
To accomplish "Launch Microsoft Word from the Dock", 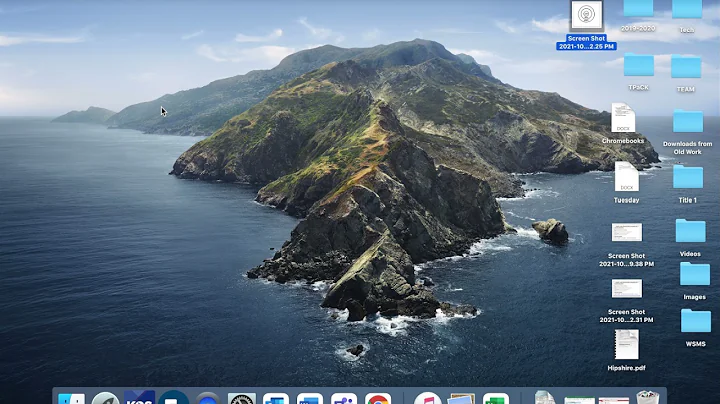I will click(310, 398).
